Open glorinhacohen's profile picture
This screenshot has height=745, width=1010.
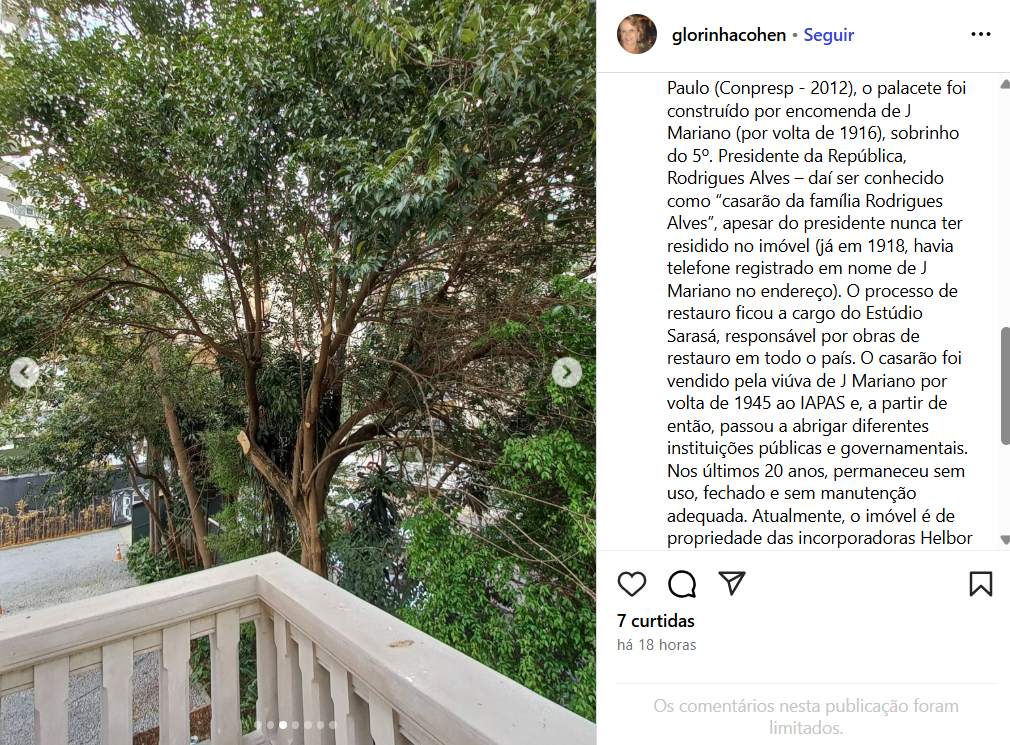point(637,33)
